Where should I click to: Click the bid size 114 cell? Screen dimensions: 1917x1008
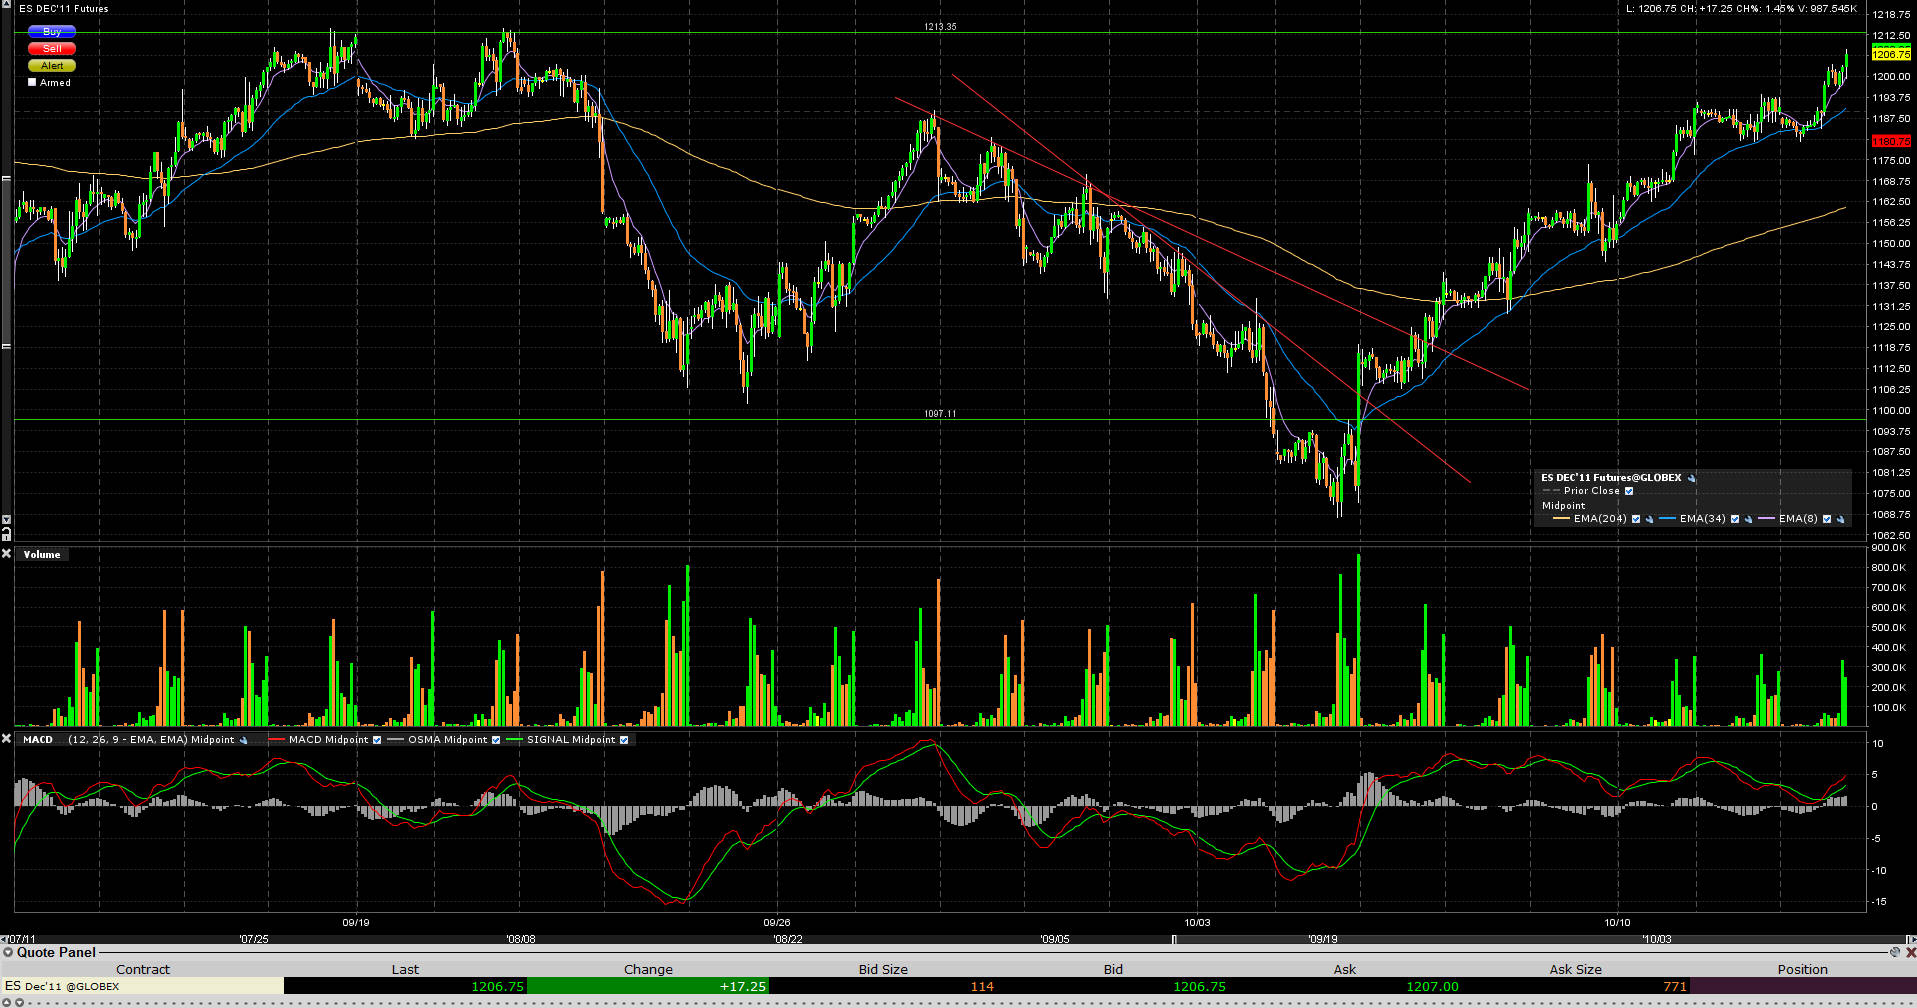(883, 986)
